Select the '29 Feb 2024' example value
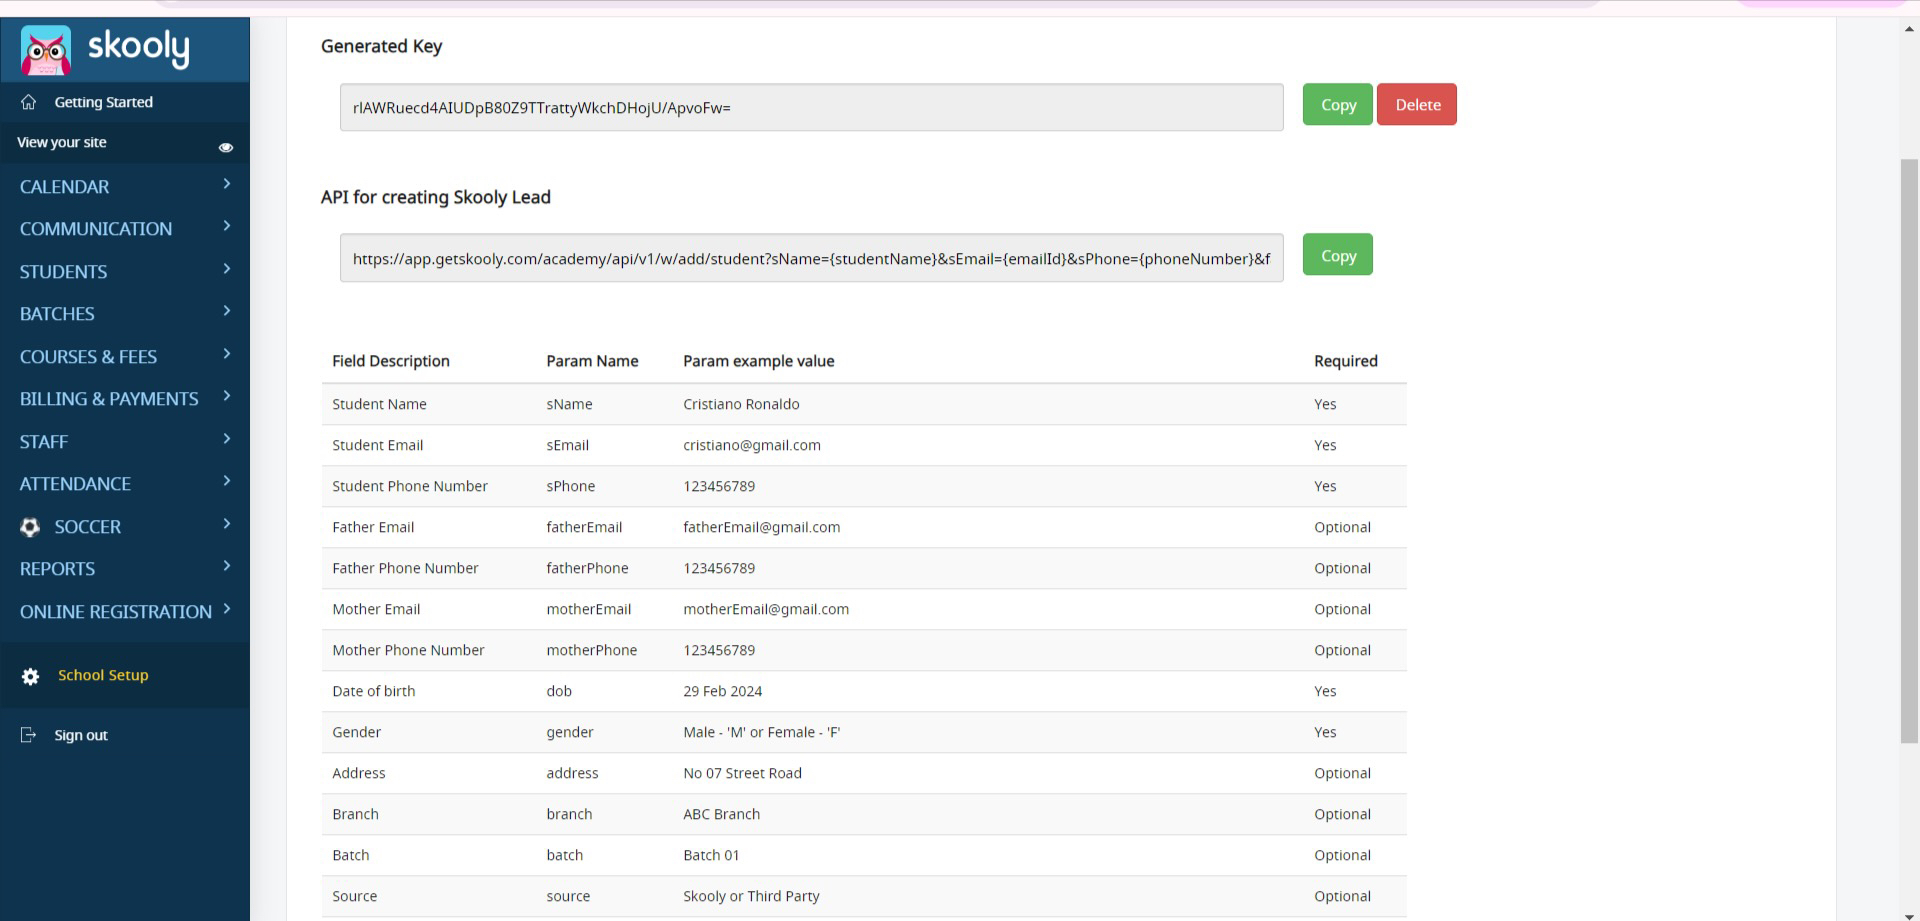The width and height of the screenshot is (1920, 921). 722,691
